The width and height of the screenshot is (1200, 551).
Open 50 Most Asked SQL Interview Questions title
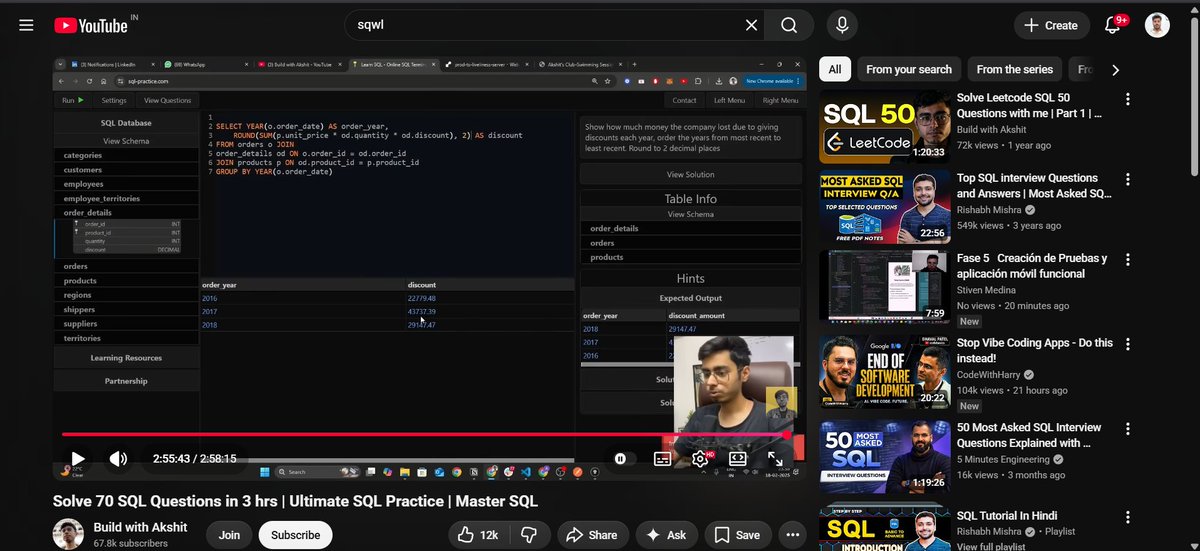coord(1029,435)
